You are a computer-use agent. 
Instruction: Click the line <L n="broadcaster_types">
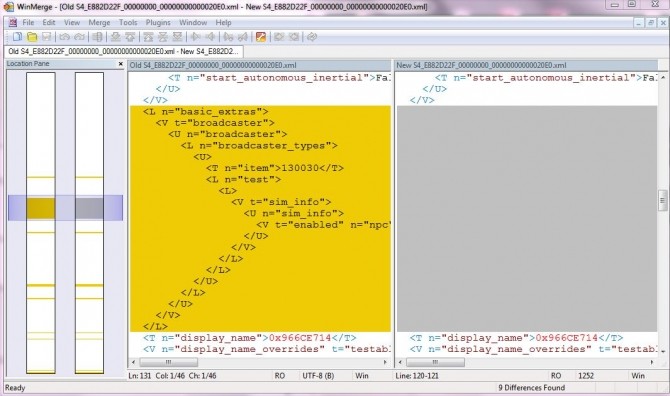(x=259, y=146)
